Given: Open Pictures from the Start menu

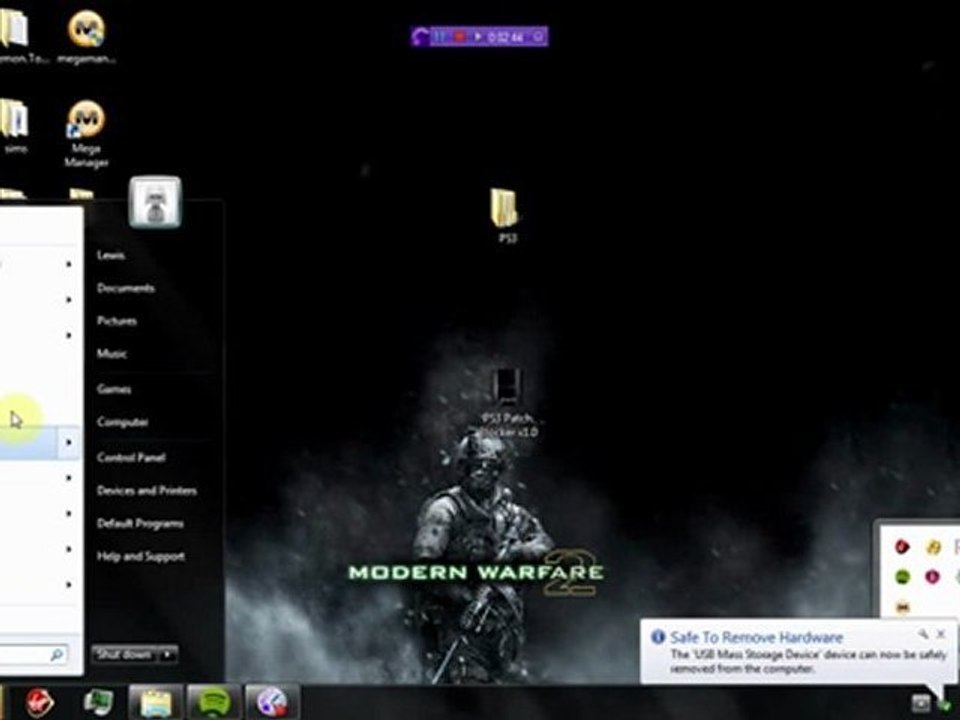Looking at the screenshot, I should (116, 321).
